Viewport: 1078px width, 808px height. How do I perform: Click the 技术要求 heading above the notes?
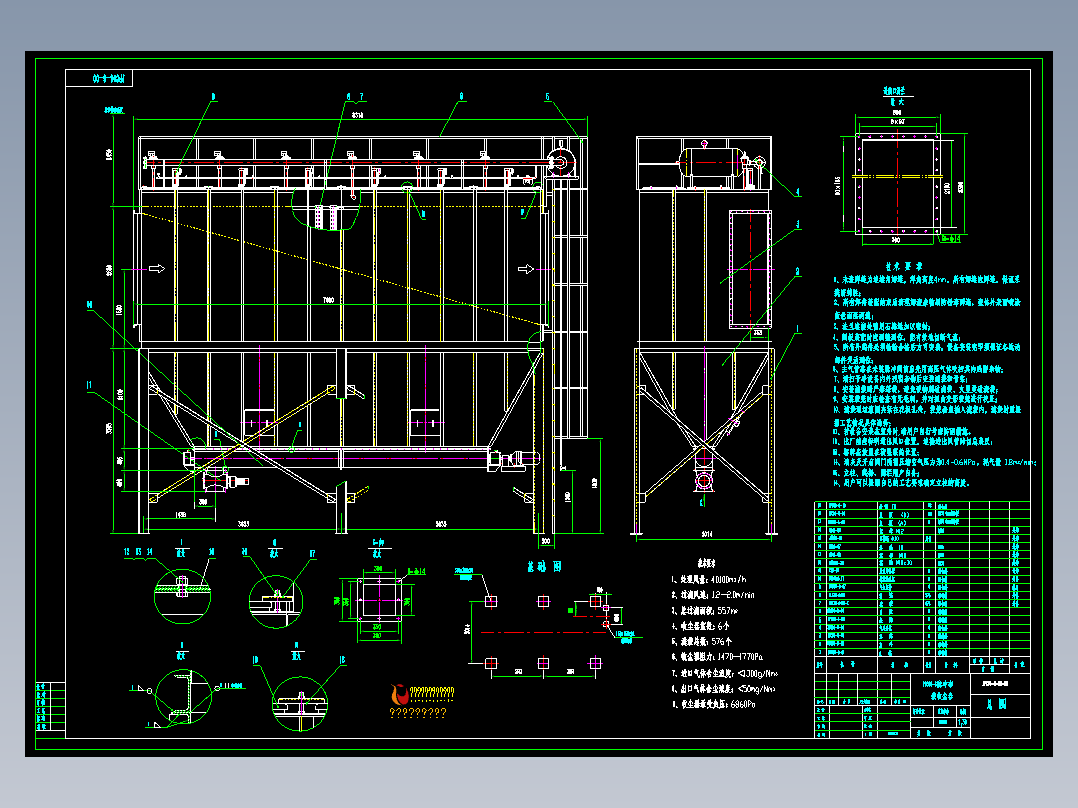tap(903, 266)
